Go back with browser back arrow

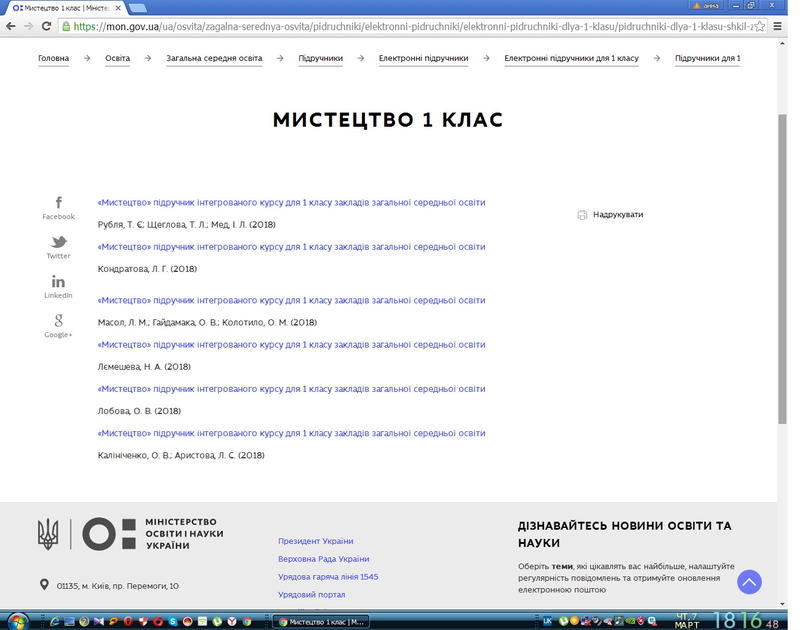11,27
